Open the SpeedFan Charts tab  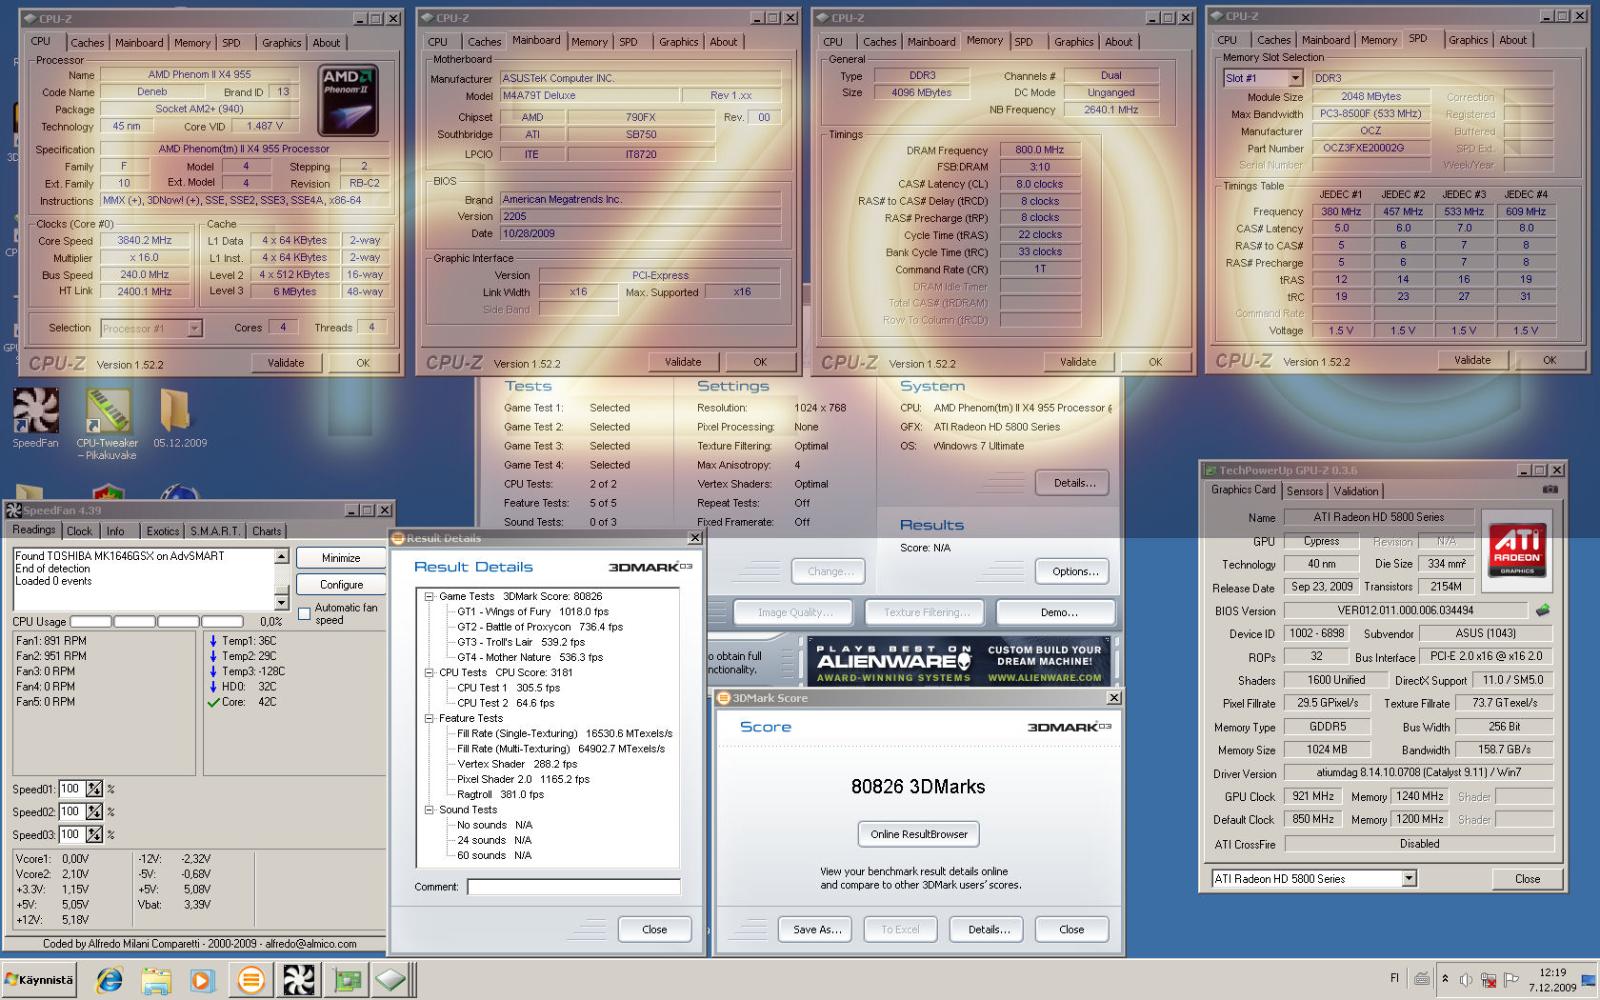[x=266, y=531]
